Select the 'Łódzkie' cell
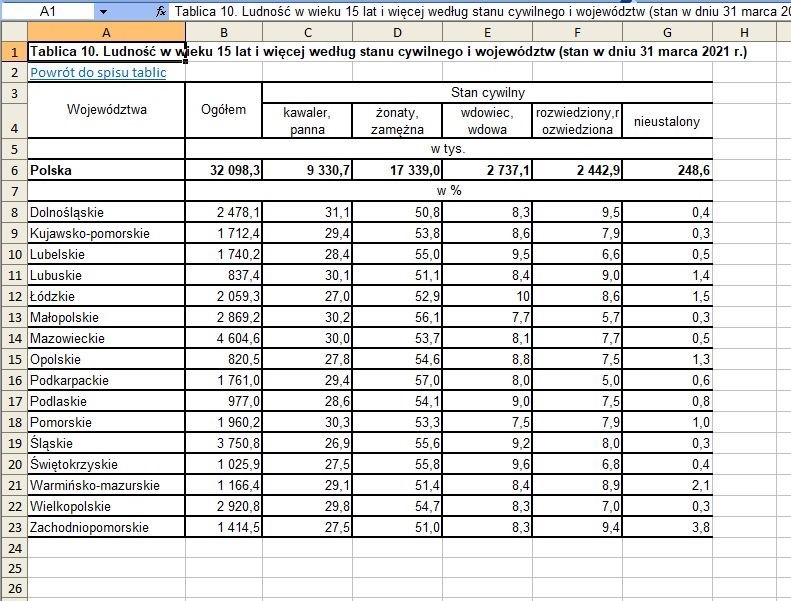 pyautogui.click(x=106, y=296)
